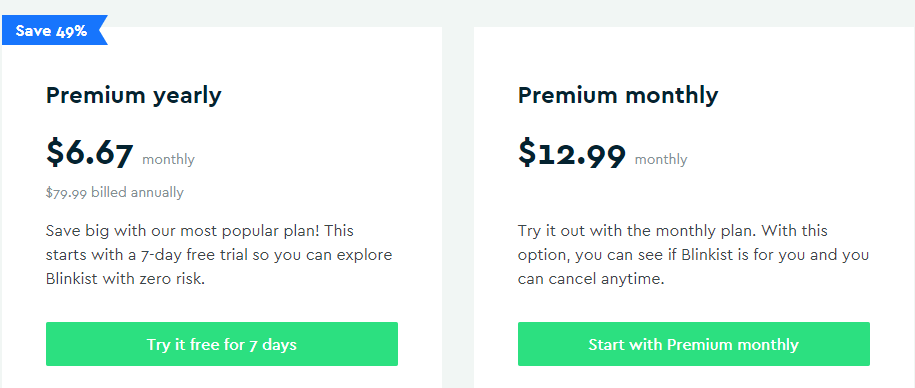Click the $12.99 price
915x388 pixels.
point(572,154)
